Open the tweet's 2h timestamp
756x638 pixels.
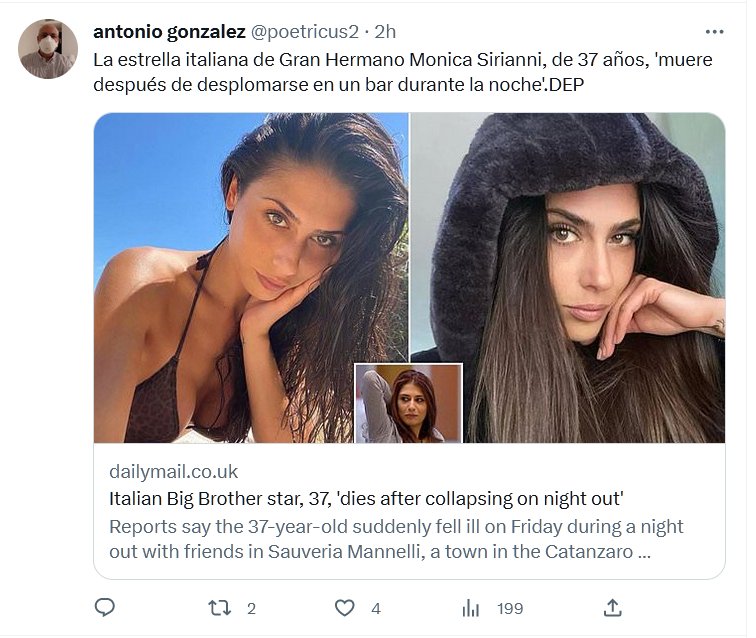coord(386,31)
